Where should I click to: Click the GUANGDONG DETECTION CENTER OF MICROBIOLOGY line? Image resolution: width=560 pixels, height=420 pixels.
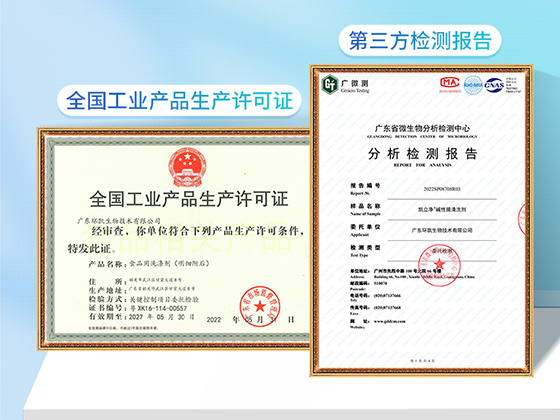point(422,136)
